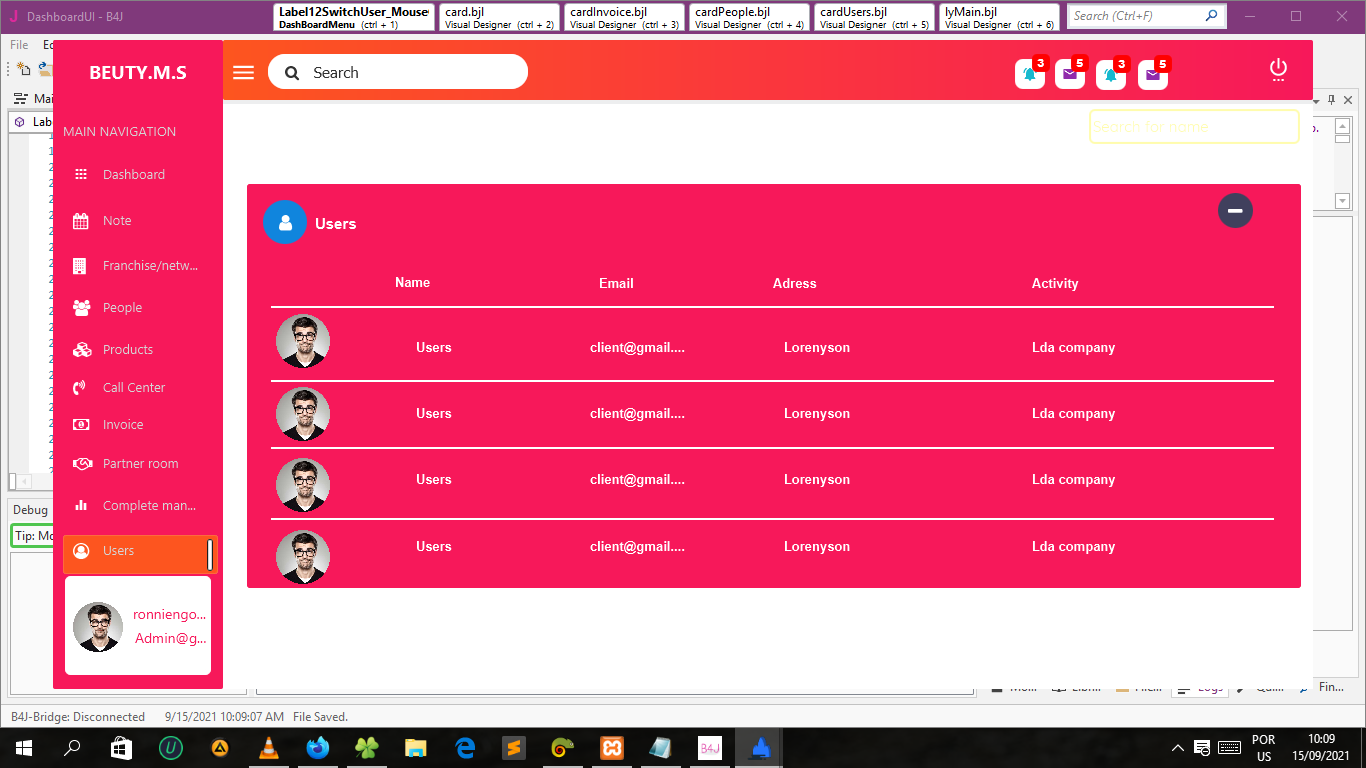
Task: Select the Debug tab in B4J
Action: (30, 510)
